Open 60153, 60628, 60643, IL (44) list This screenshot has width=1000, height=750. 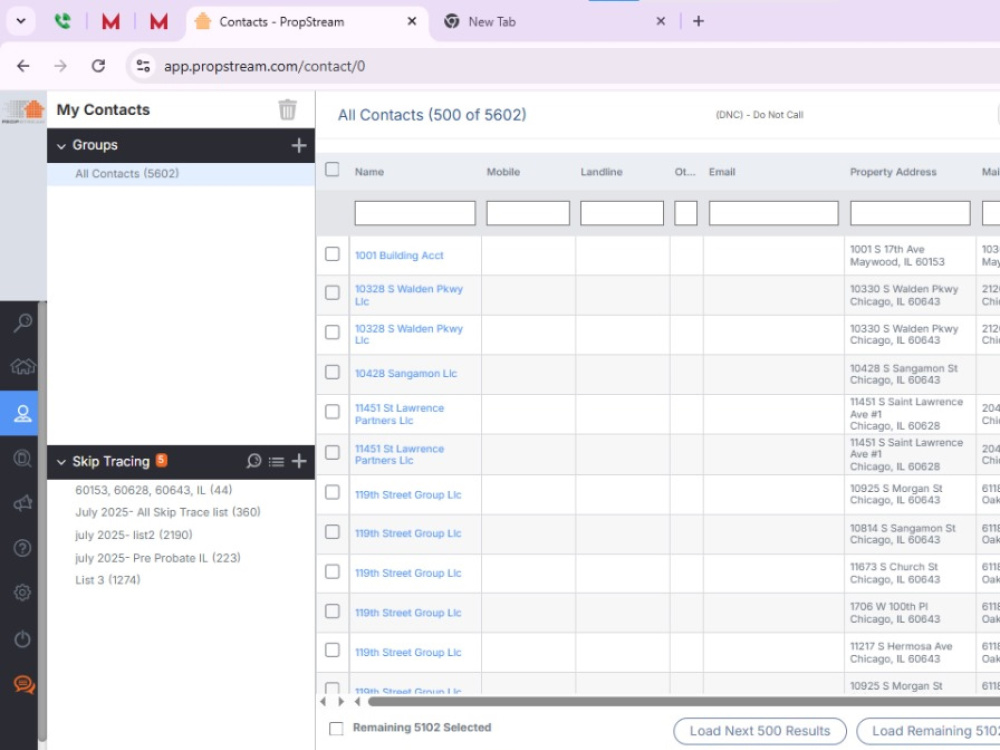click(154, 490)
